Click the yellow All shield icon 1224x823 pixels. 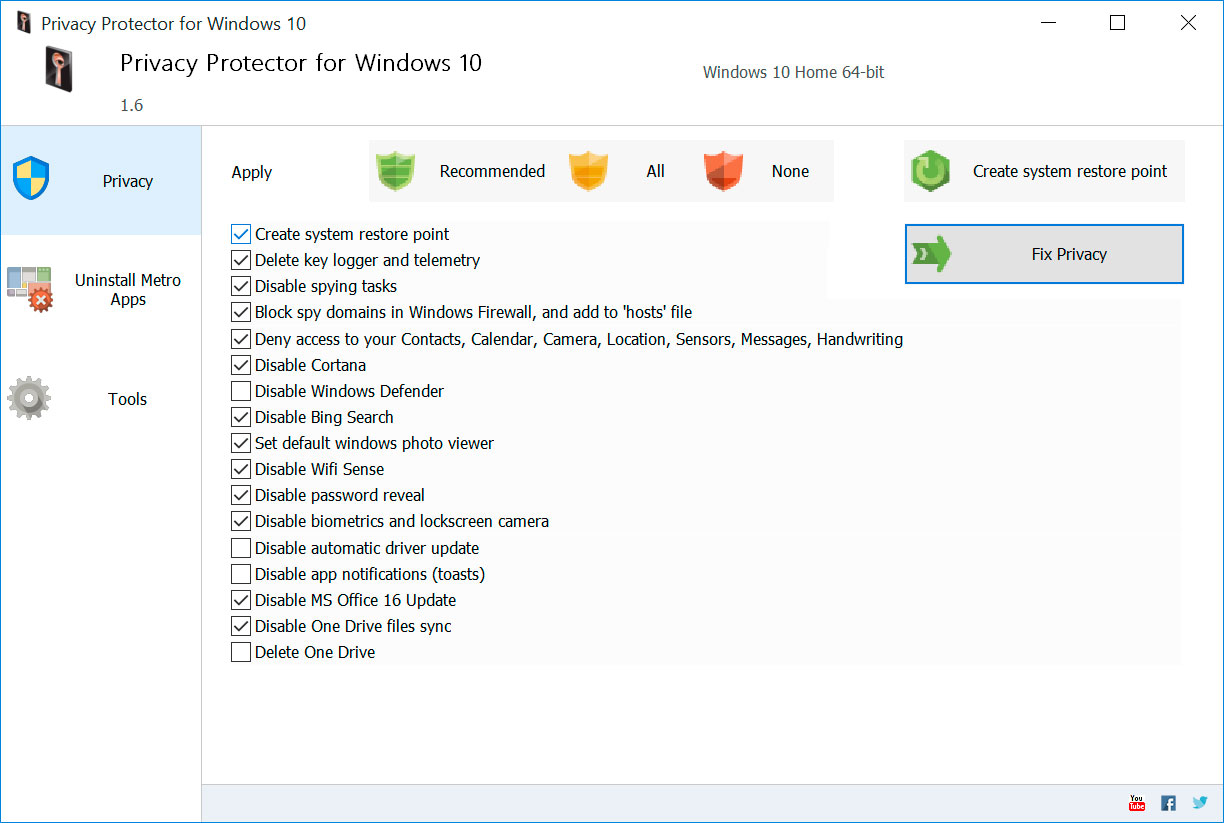(x=588, y=171)
